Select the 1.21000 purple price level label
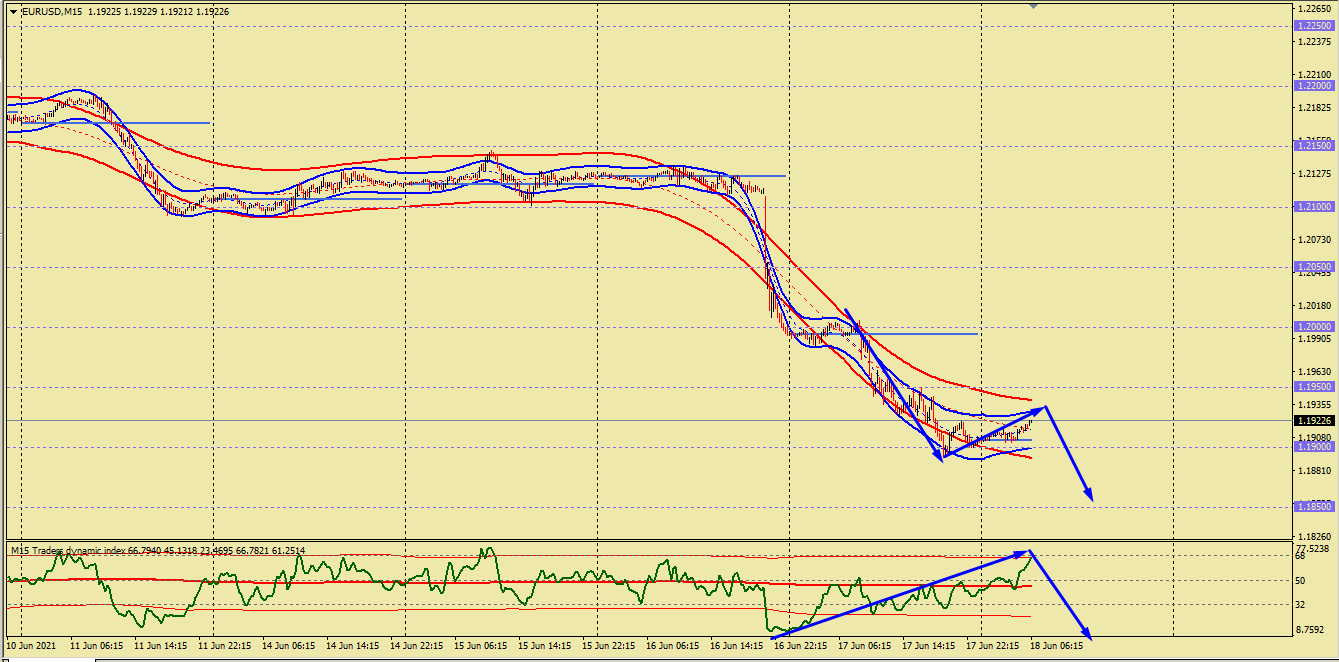Image resolution: width=1339 pixels, height=662 pixels. 1314,207
